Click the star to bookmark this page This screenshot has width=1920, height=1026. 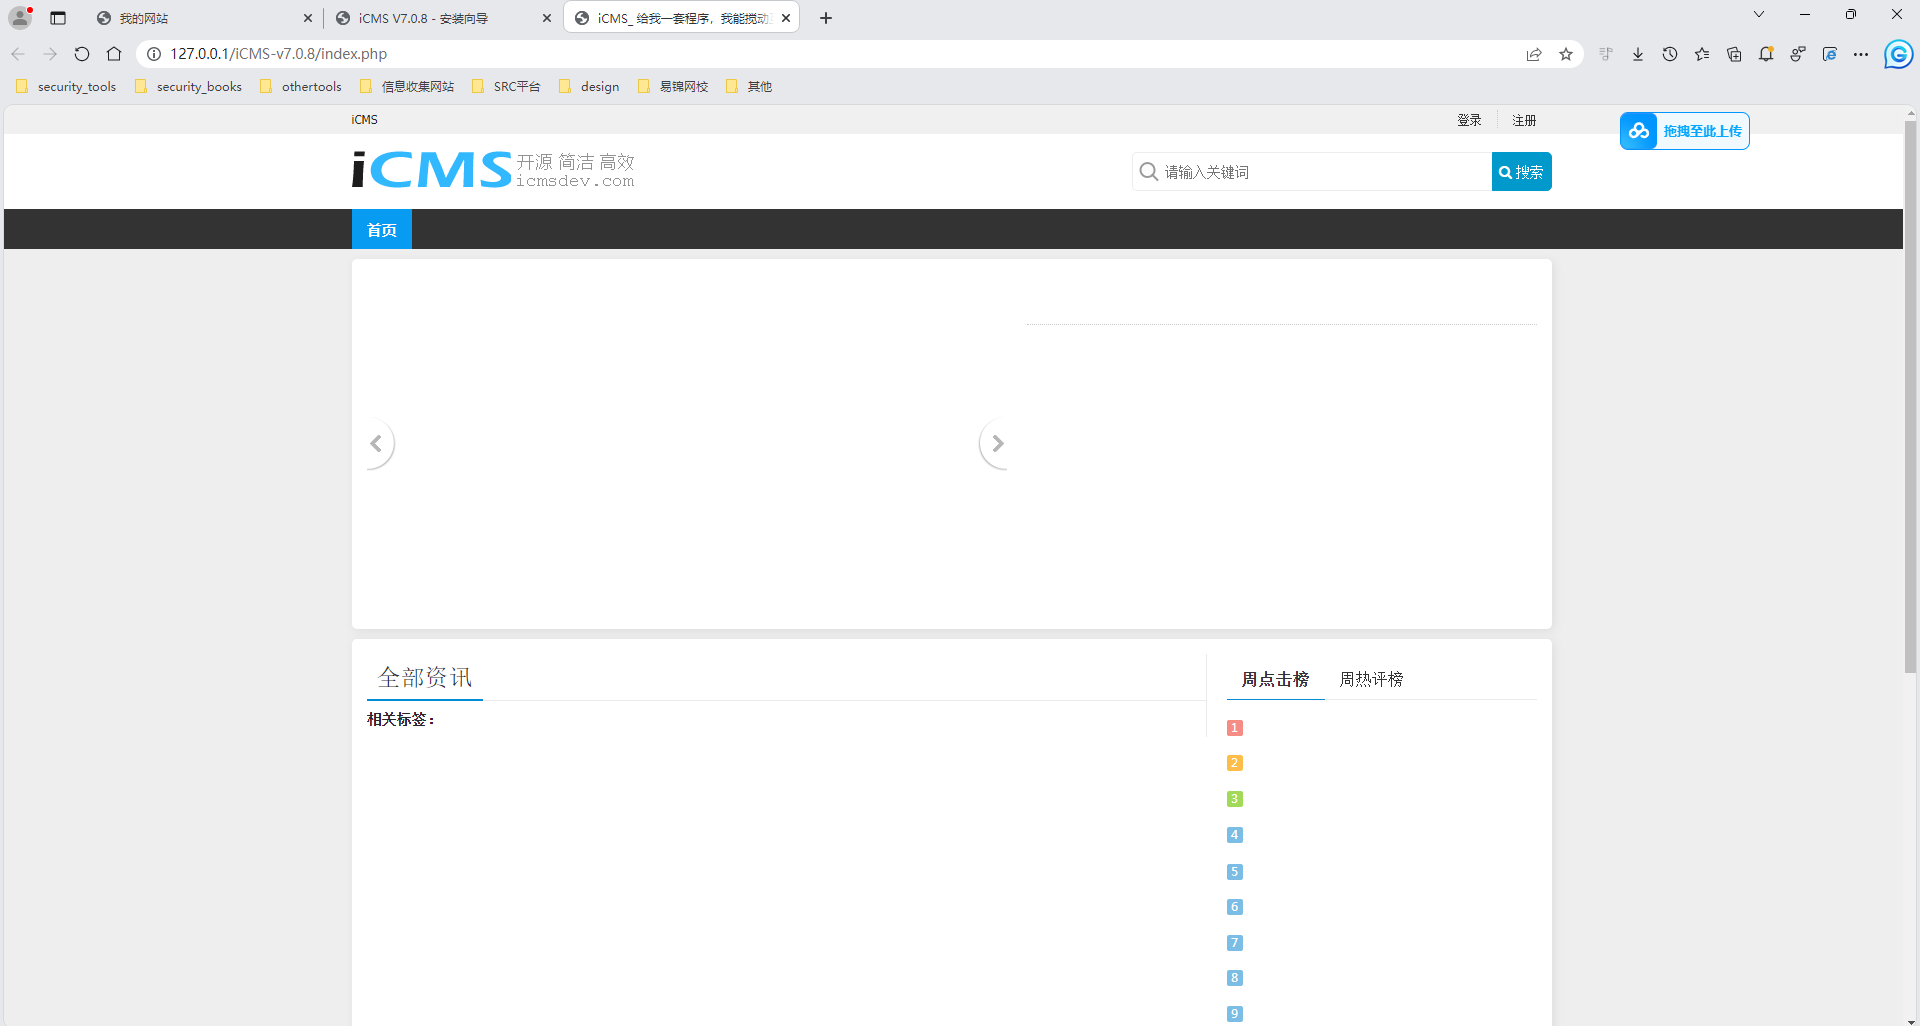(1566, 54)
